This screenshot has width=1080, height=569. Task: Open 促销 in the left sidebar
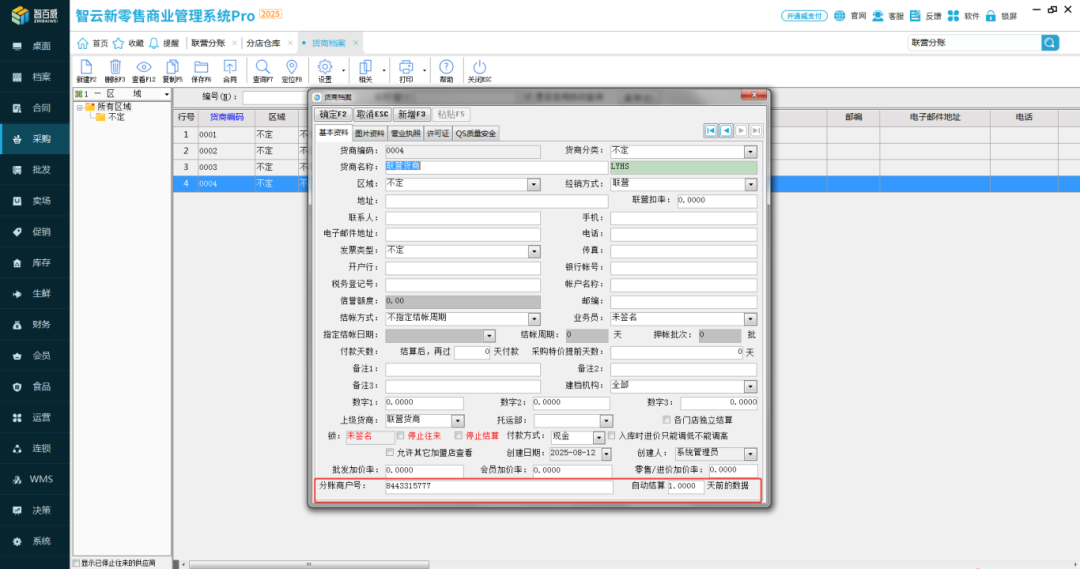point(34,231)
